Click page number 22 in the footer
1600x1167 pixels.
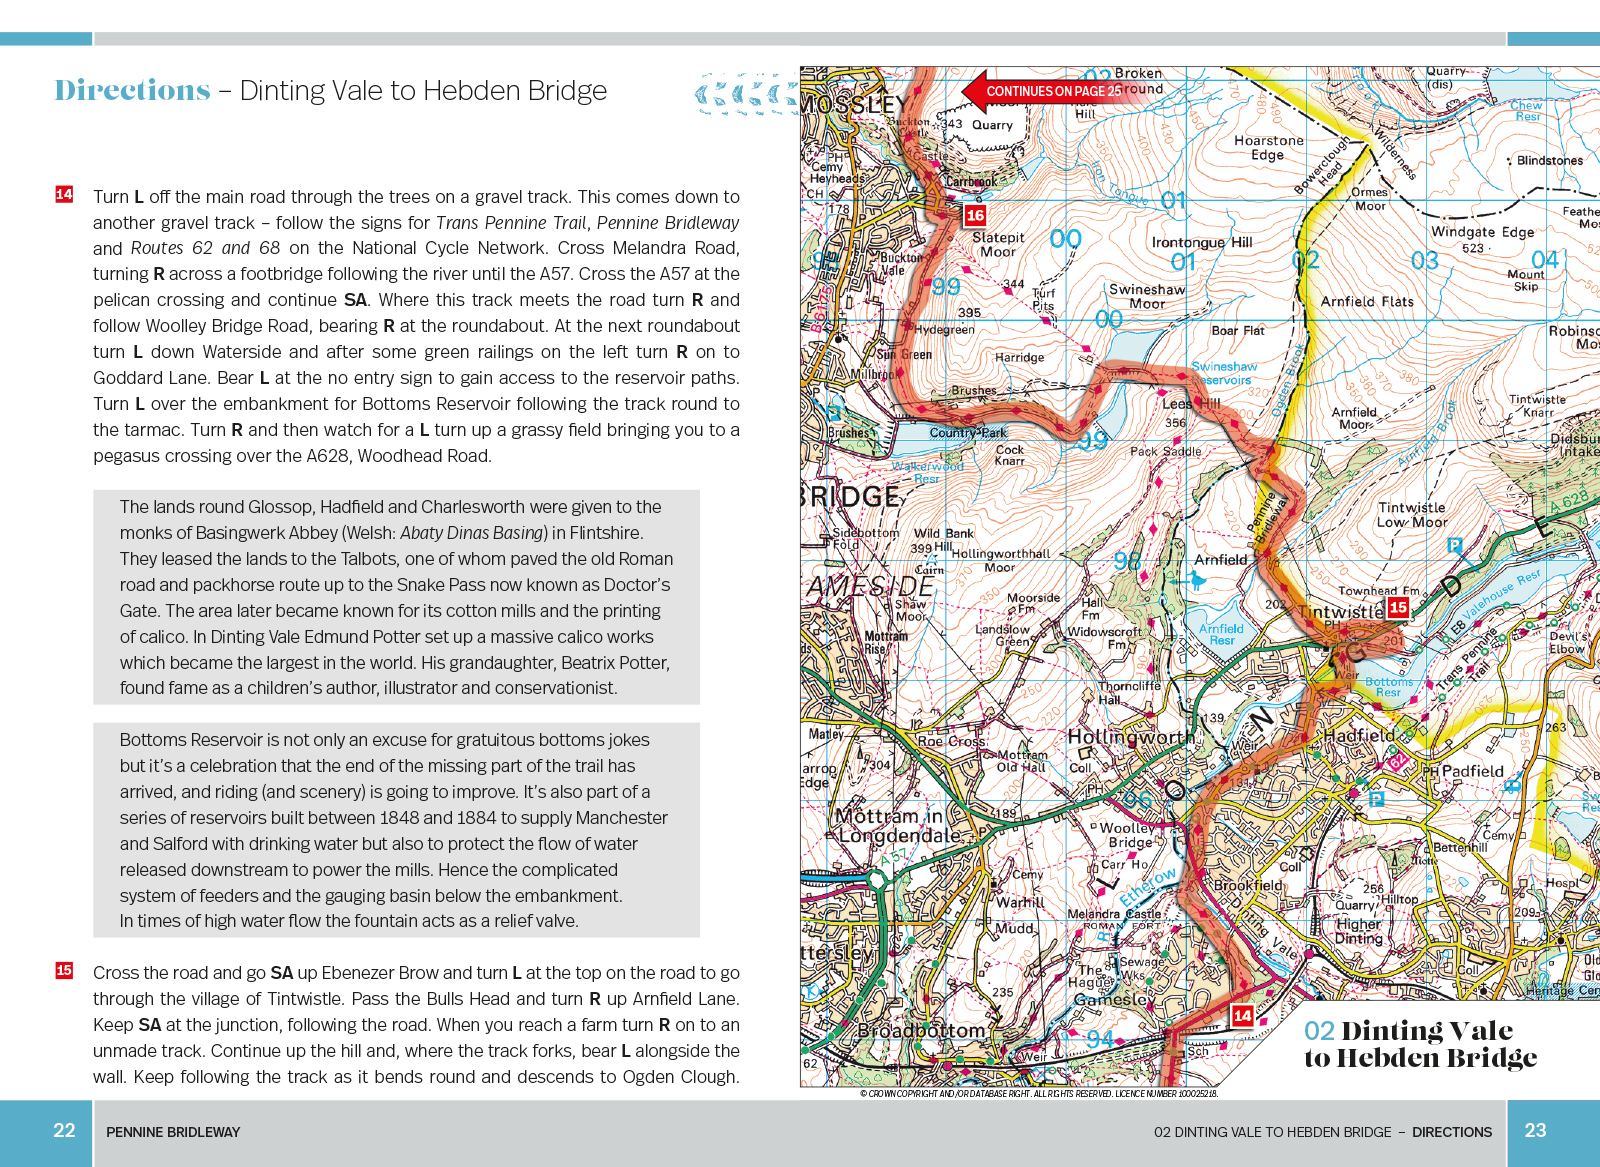[64, 1131]
